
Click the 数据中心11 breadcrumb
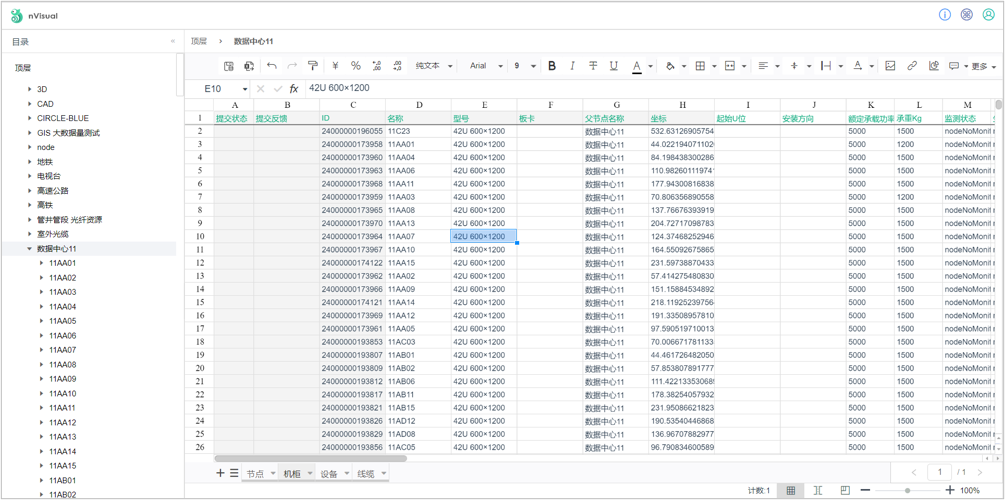(254, 41)
